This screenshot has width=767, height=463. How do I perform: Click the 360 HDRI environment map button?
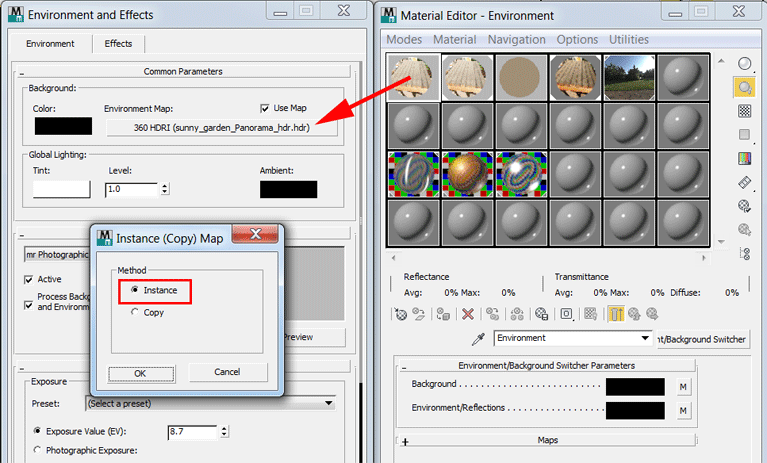(x=222, y=128)
